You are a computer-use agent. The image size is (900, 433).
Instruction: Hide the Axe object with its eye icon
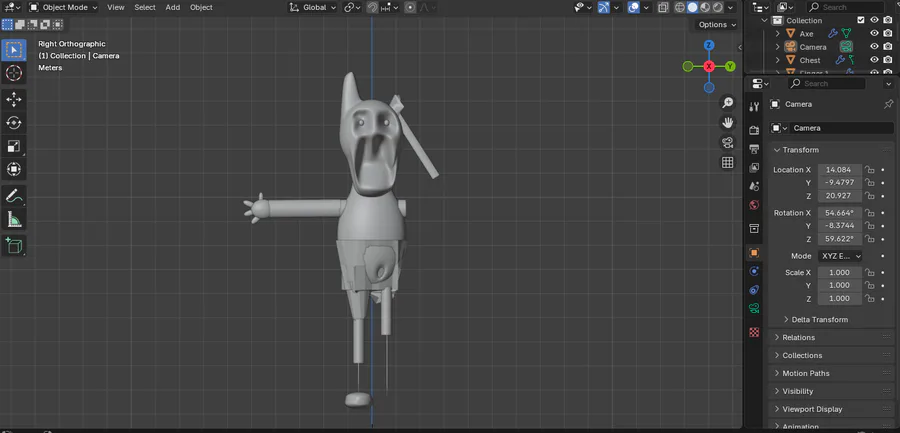[874, 33]
